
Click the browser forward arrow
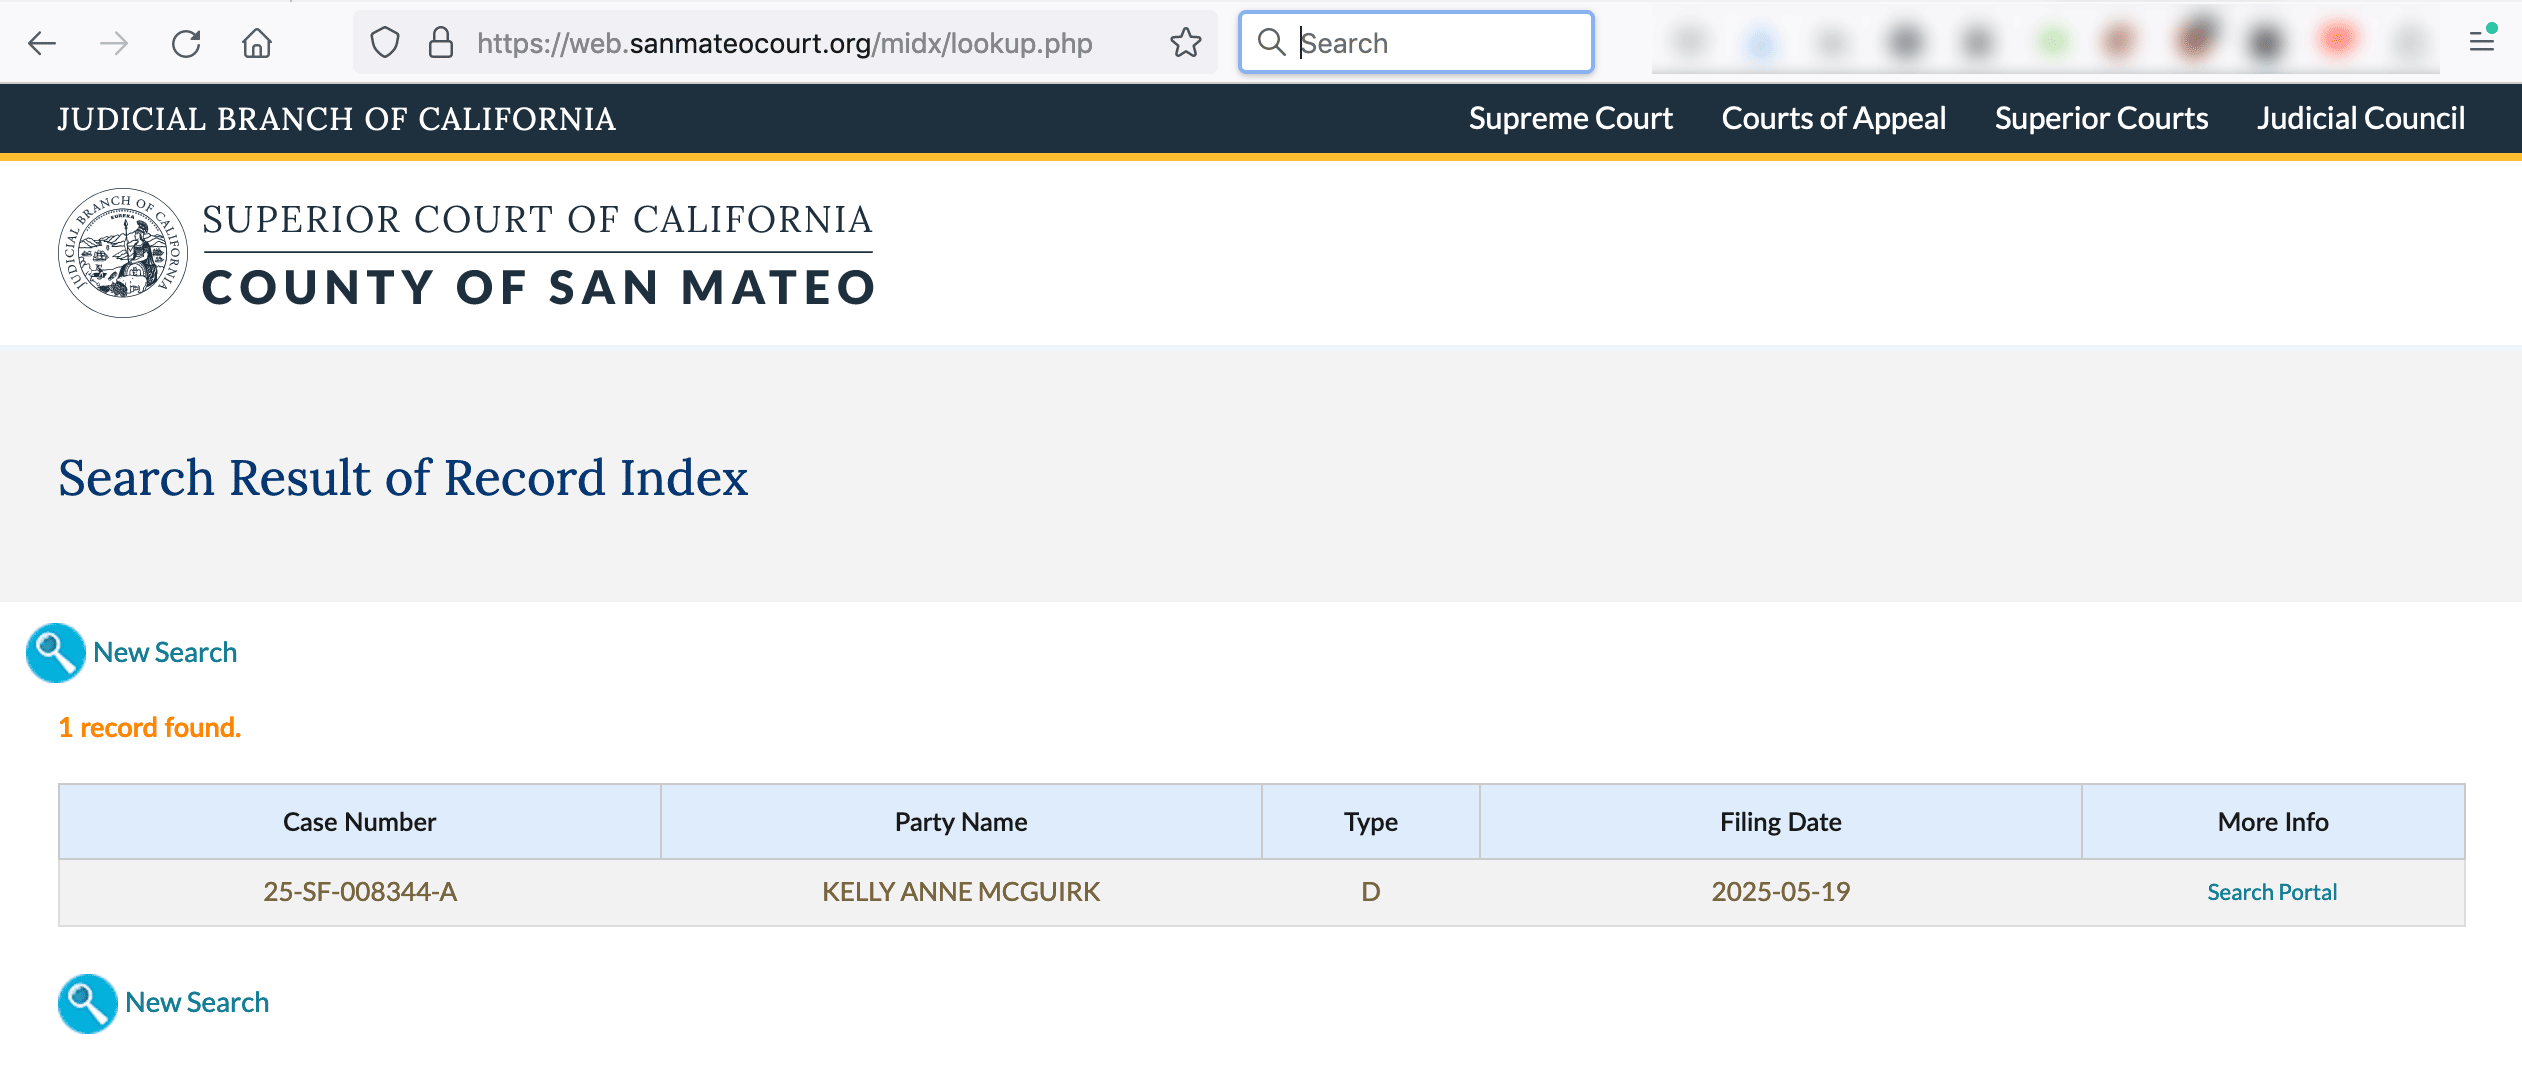click(x=114, y=43)
